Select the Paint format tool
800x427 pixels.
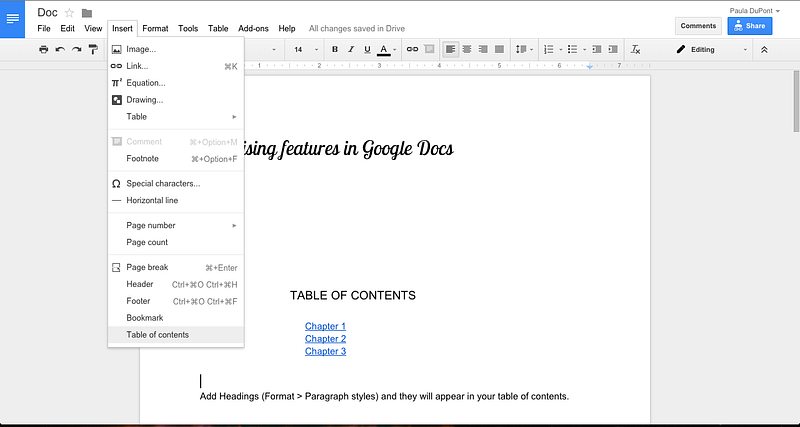[x=93, y=49]
